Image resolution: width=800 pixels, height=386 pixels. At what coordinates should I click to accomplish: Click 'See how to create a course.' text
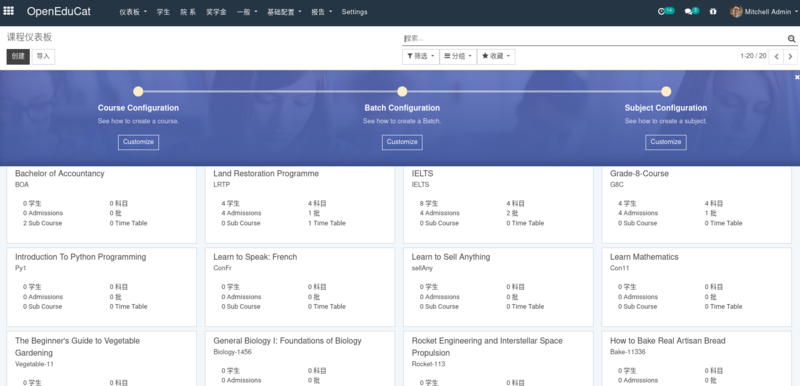[x=138, y=121]
